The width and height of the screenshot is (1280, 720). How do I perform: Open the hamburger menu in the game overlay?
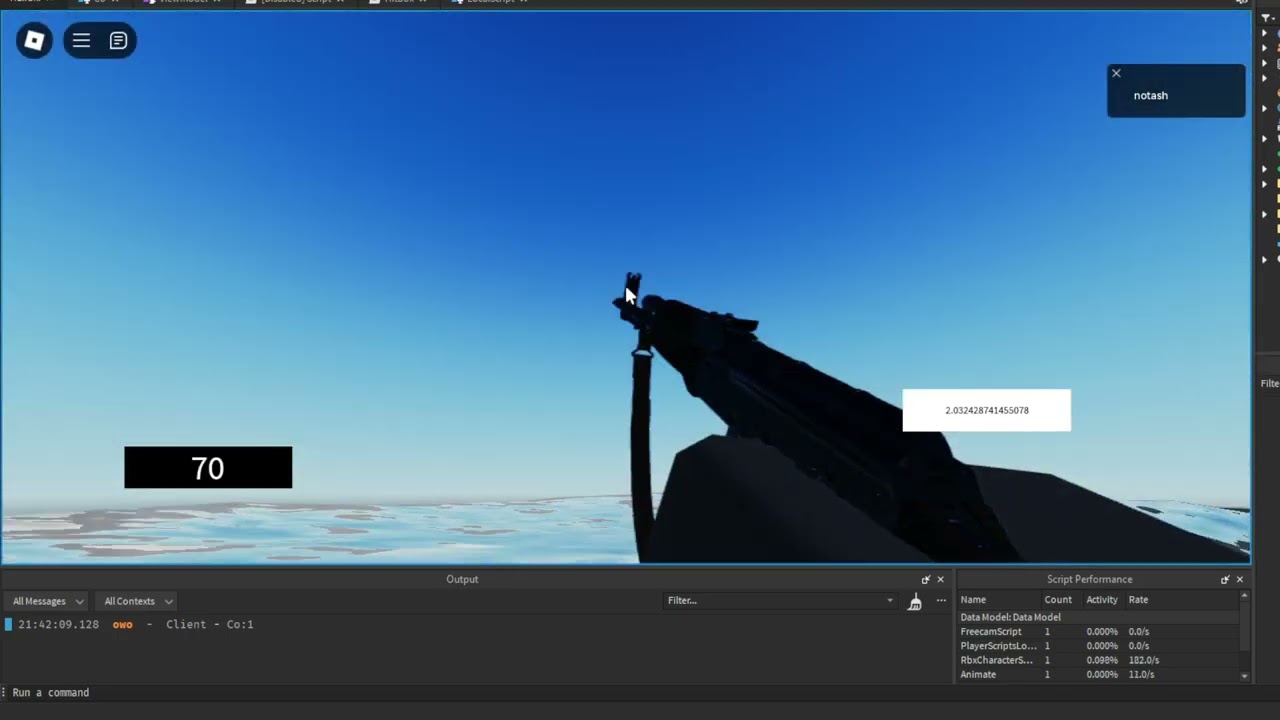tap(81, 41)
